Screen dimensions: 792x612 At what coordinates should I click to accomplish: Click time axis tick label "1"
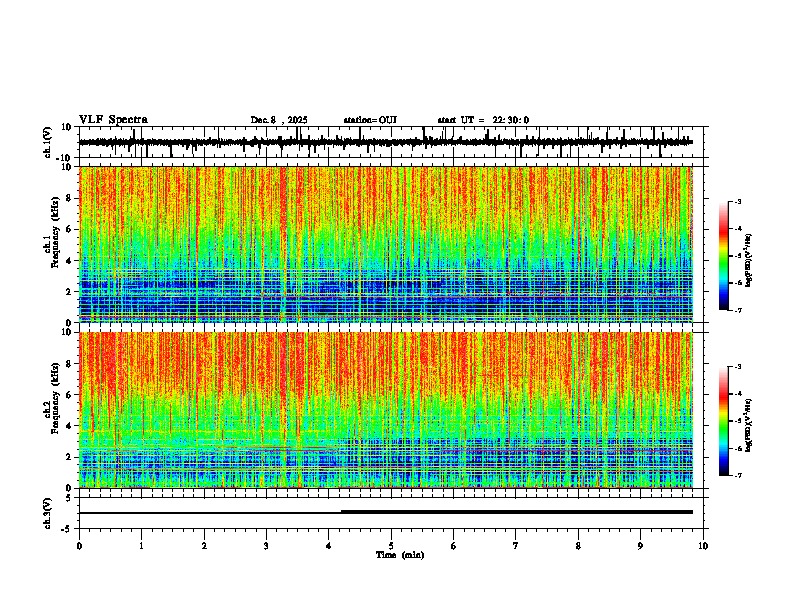[141, 546]
